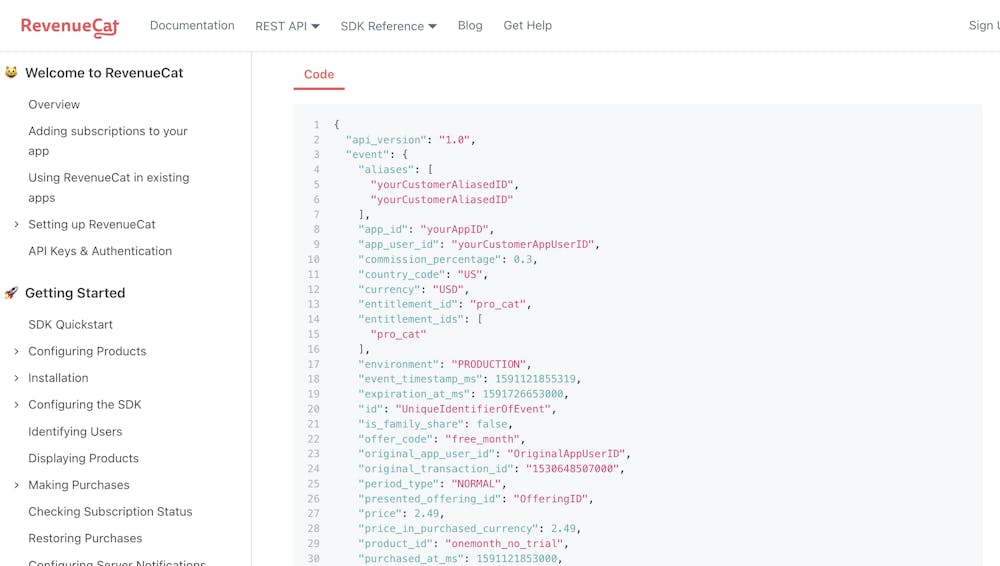Click the cat emoji beside Welcome to RevenueCat
The image size is (1000, 566).
click(11, 72)
